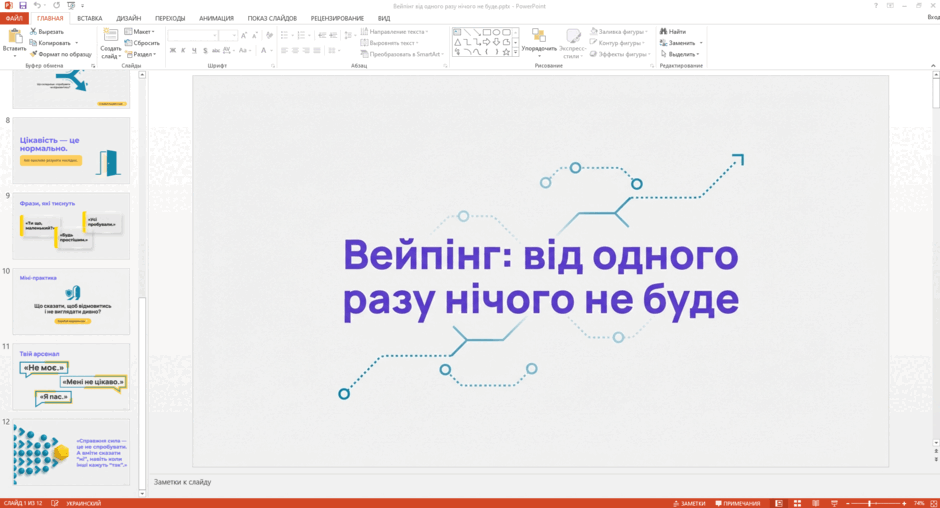Select the right arrow shape in gallery
The width and height of the screenshot is (940, 508).
coord(487,42)
